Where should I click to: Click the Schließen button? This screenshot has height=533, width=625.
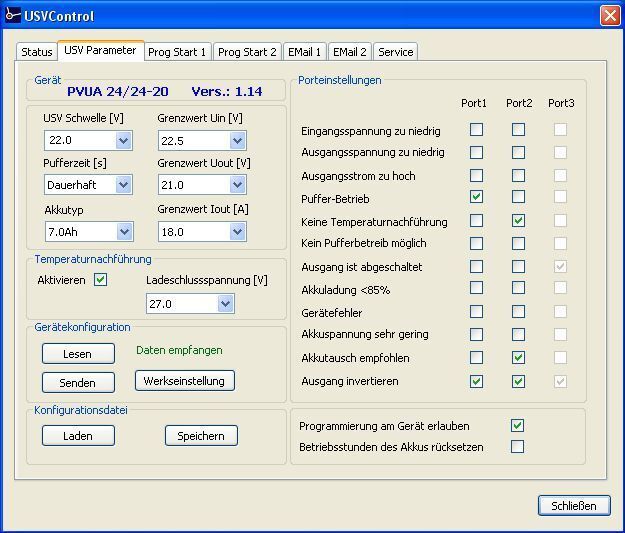pyautogui.click(x=574, y=505)
